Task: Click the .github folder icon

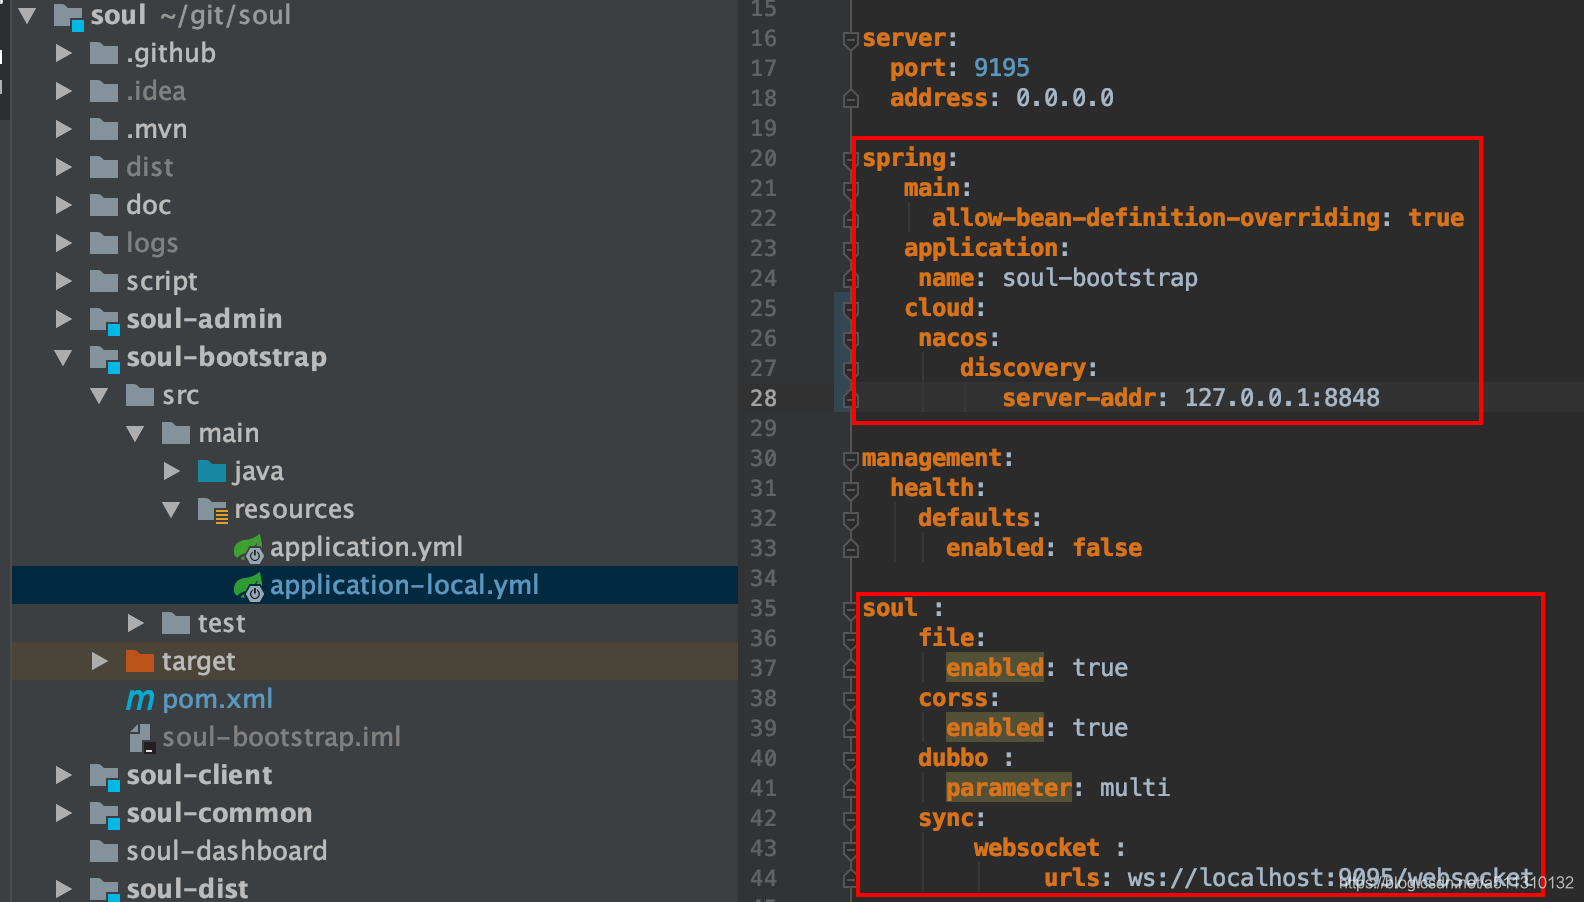Action: [x=104, y=53]
